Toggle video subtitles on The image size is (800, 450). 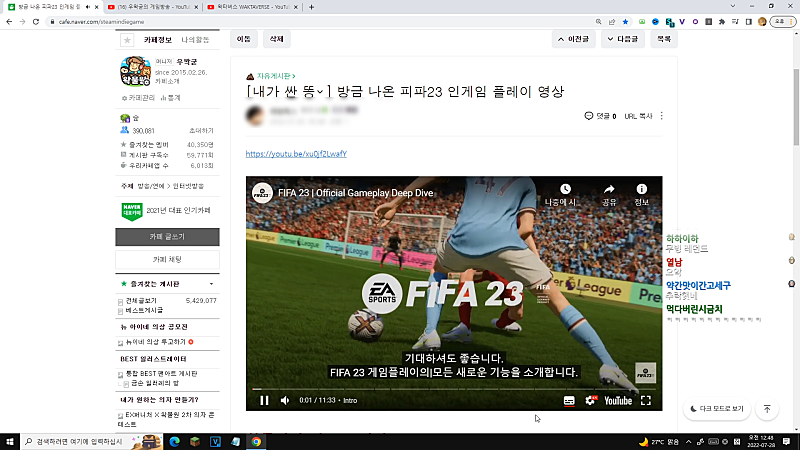coord(569,401)
